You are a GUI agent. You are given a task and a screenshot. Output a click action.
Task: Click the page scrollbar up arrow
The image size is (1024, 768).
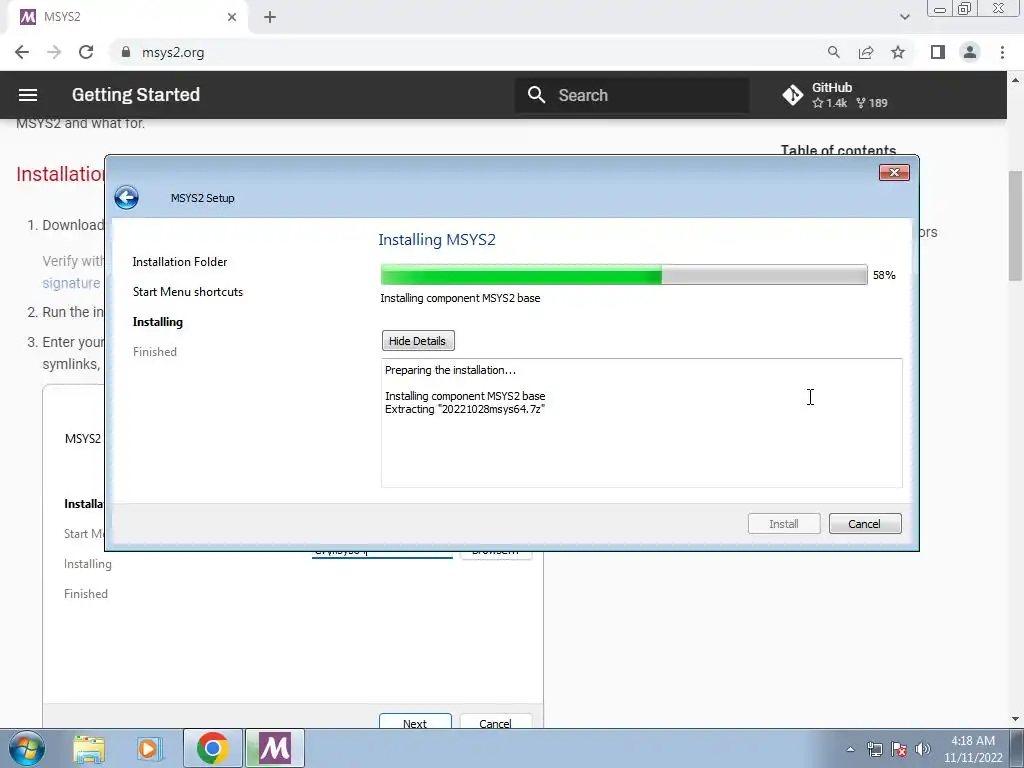[x=1016, y=80]
